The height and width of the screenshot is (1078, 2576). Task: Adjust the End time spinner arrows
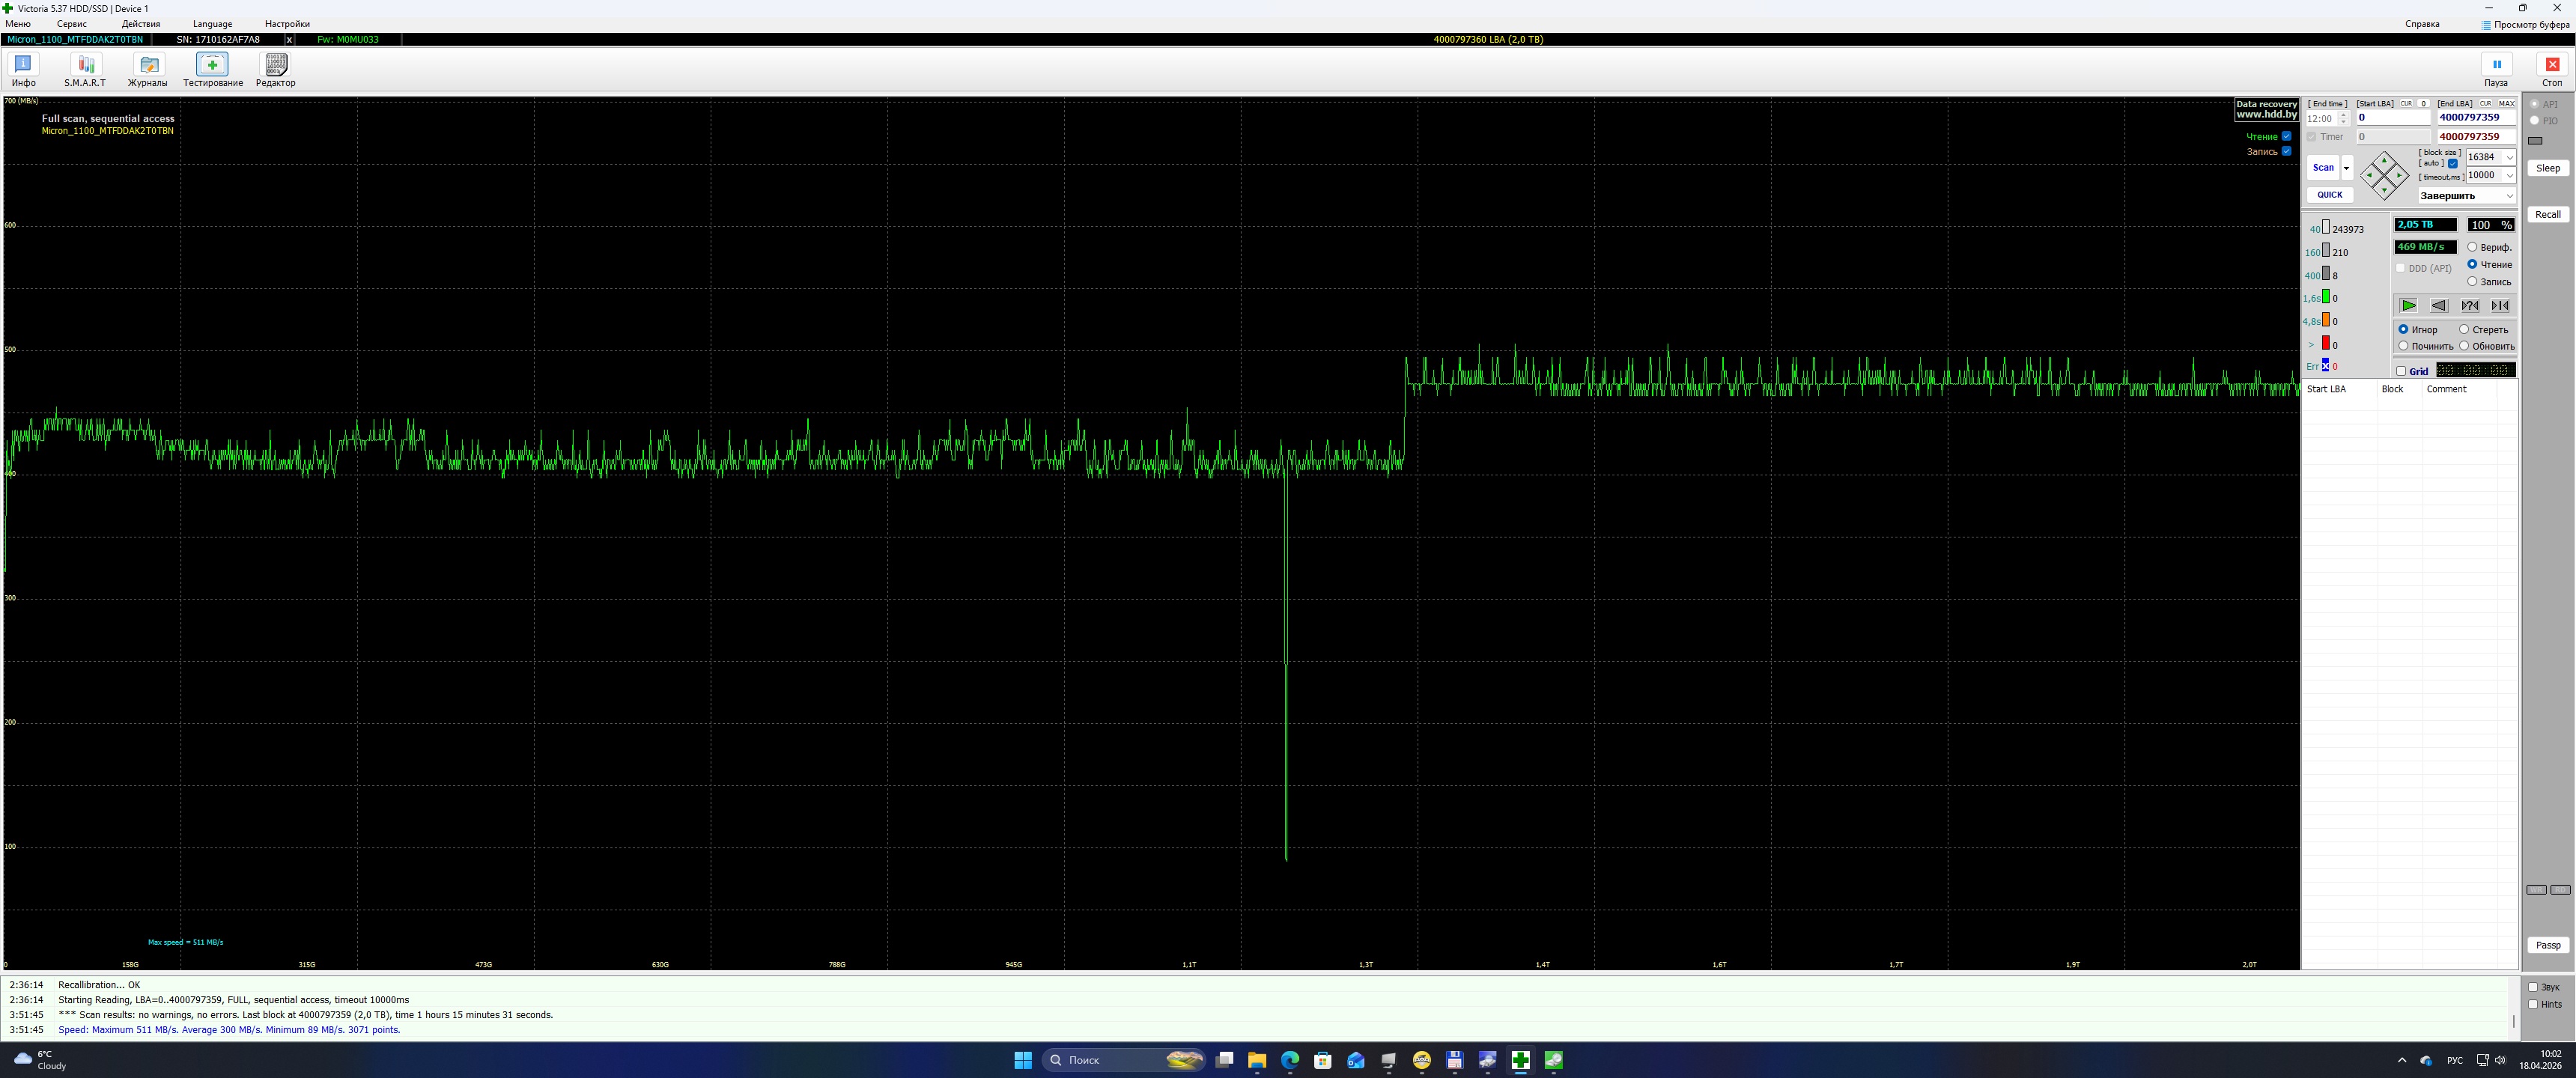click(2343, 118)
